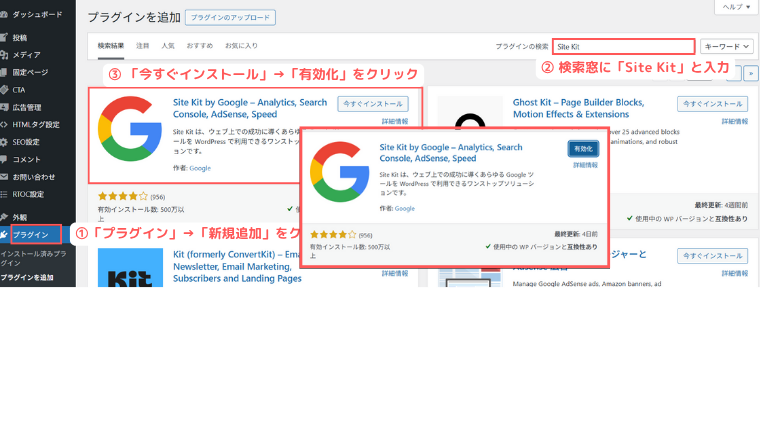The width and height of the screenshot is (760, 428).
Task: Open the Kit (formerly ConvertKit) title link
Action: 238,267
